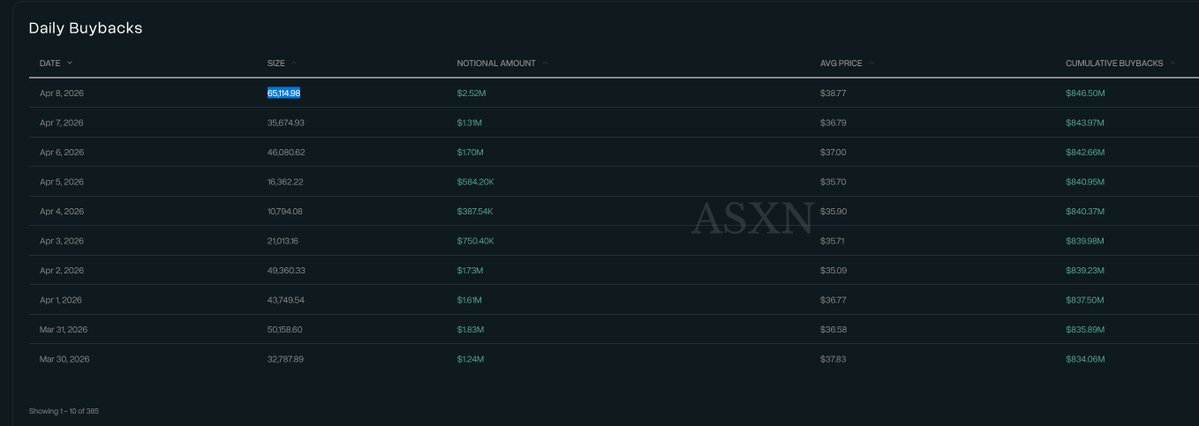Click the CUMULATIVE BUYBACKS column header
1199x426 pixels.
point(1114,63)
